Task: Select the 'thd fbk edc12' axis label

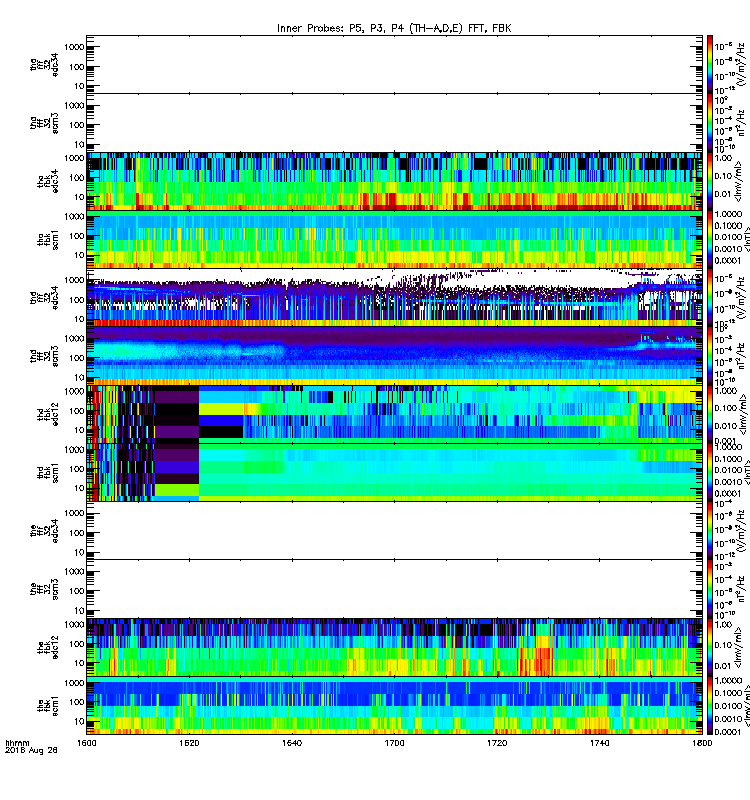Action: [x=48, y=414]
